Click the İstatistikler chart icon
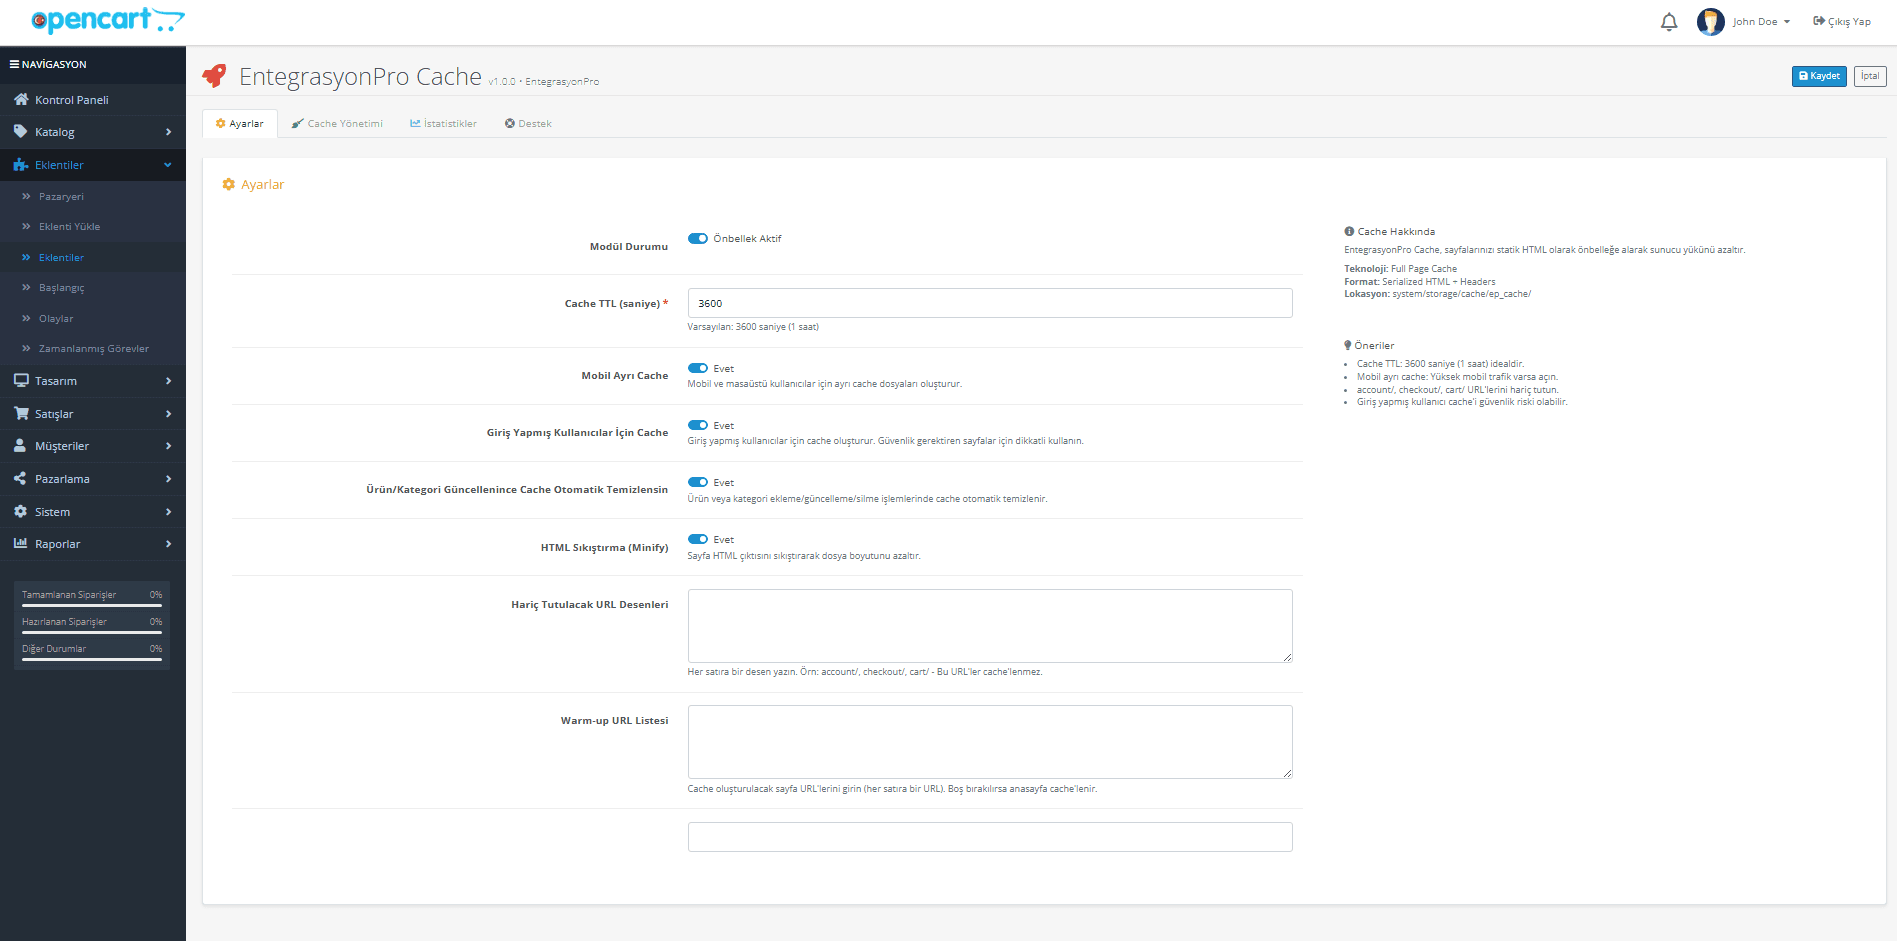Viewport: 1897px width, 941px height. [x=415, y=124]
